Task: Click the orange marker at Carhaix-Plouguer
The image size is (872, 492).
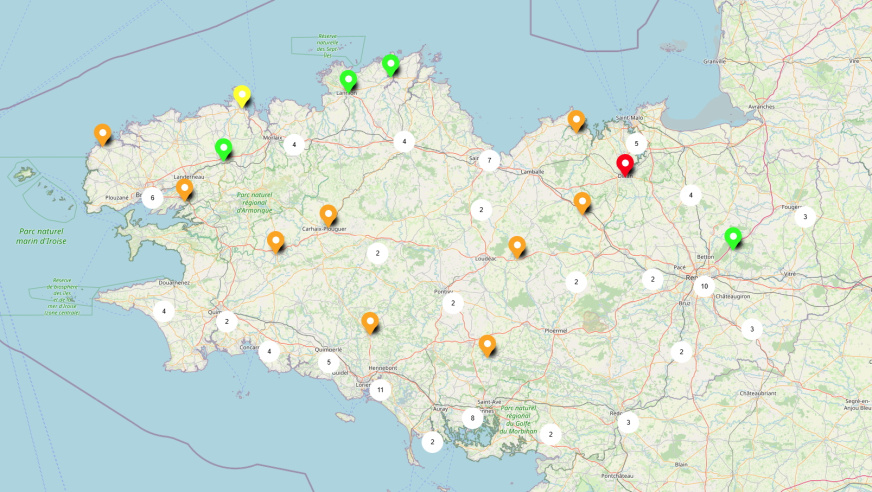Action: pos(328,214)
